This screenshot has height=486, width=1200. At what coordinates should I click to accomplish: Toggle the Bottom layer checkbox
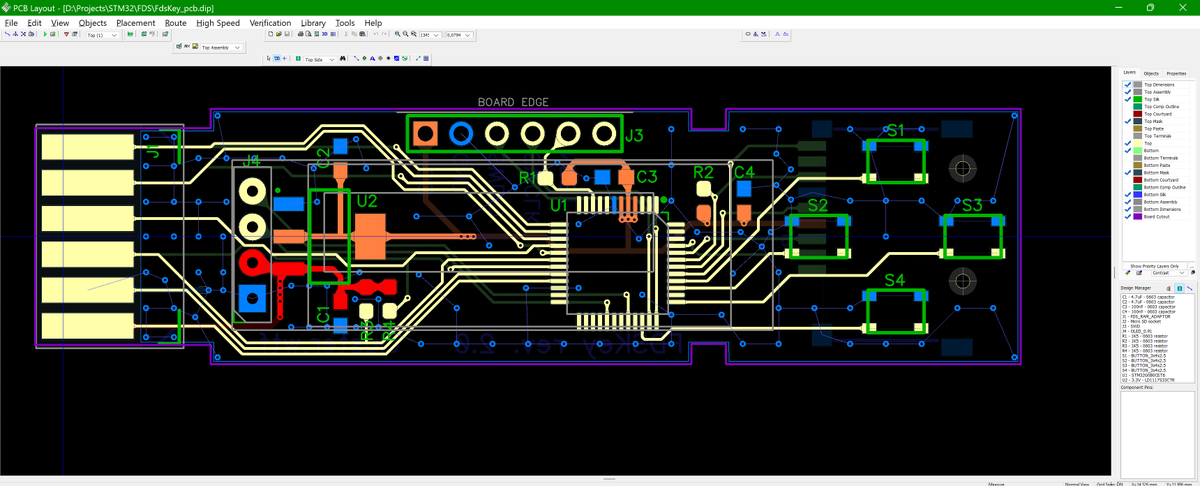click(1128, 151)
